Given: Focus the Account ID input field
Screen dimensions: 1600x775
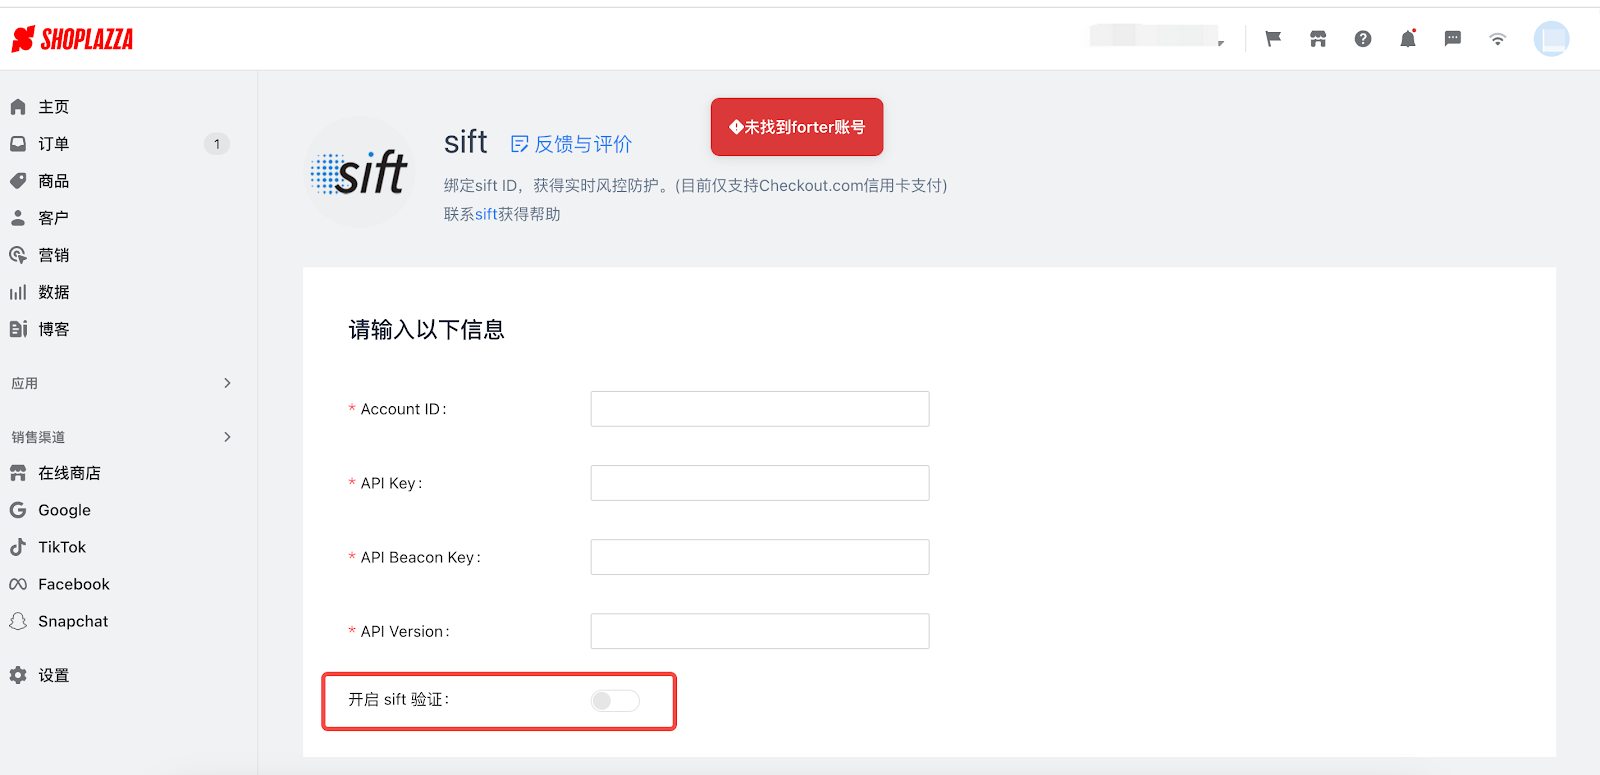Looking at the screenshot, I should coord(760,409).
